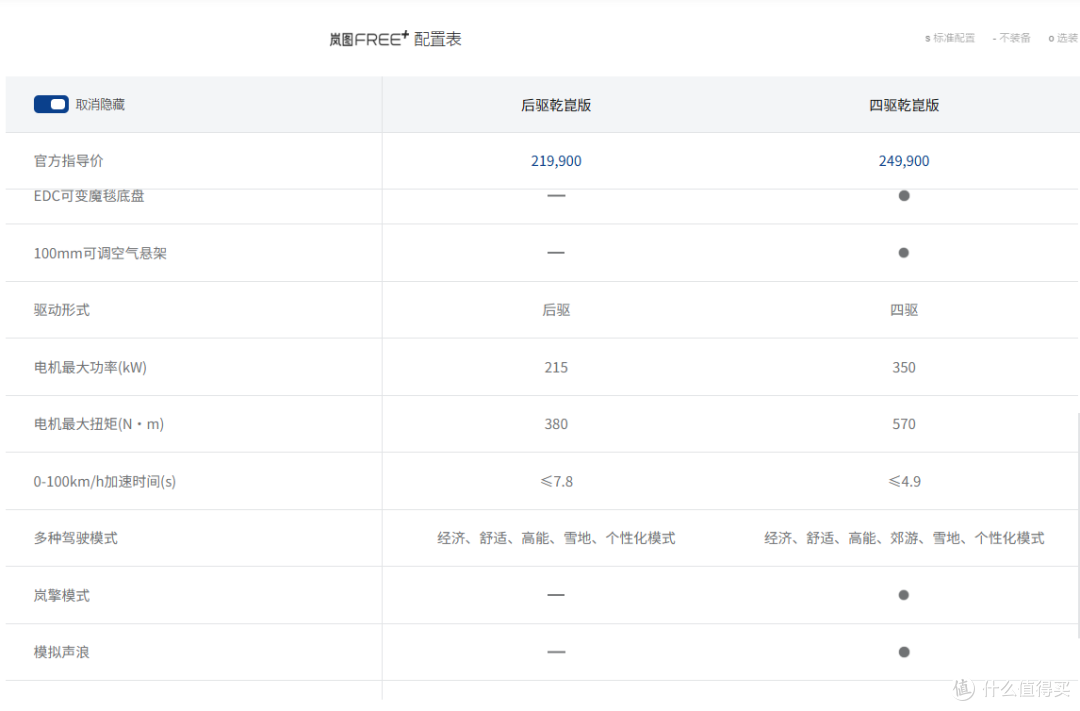Click the standard-equipped dot in the 100mm可调空气悬架 row

point(904,253)
